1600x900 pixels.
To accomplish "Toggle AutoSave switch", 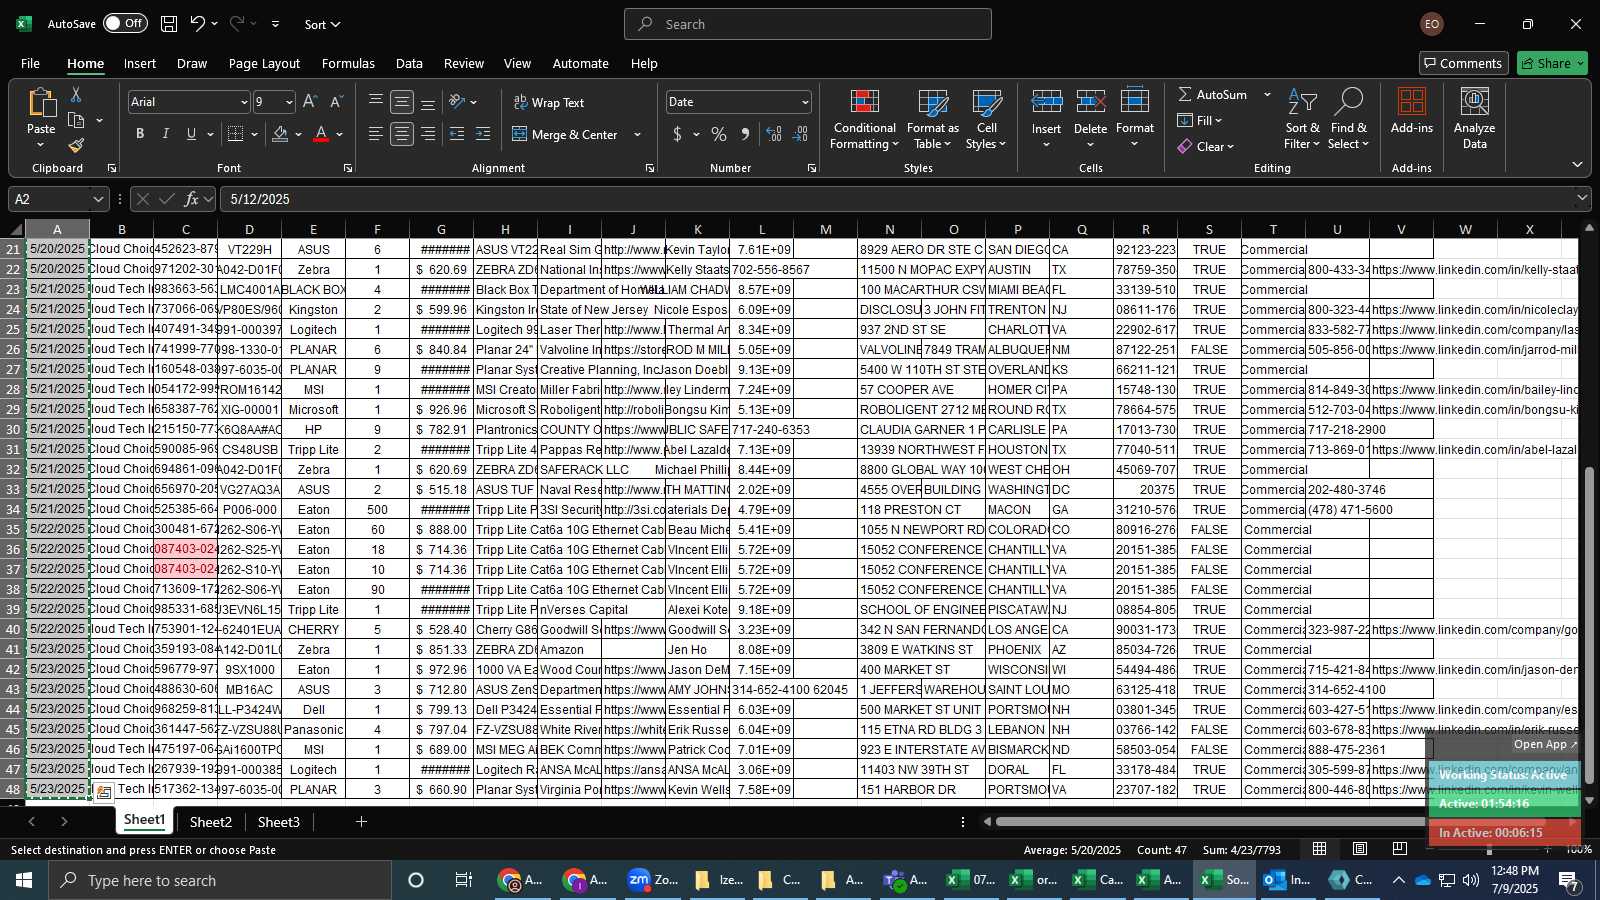I will (125, 23).
